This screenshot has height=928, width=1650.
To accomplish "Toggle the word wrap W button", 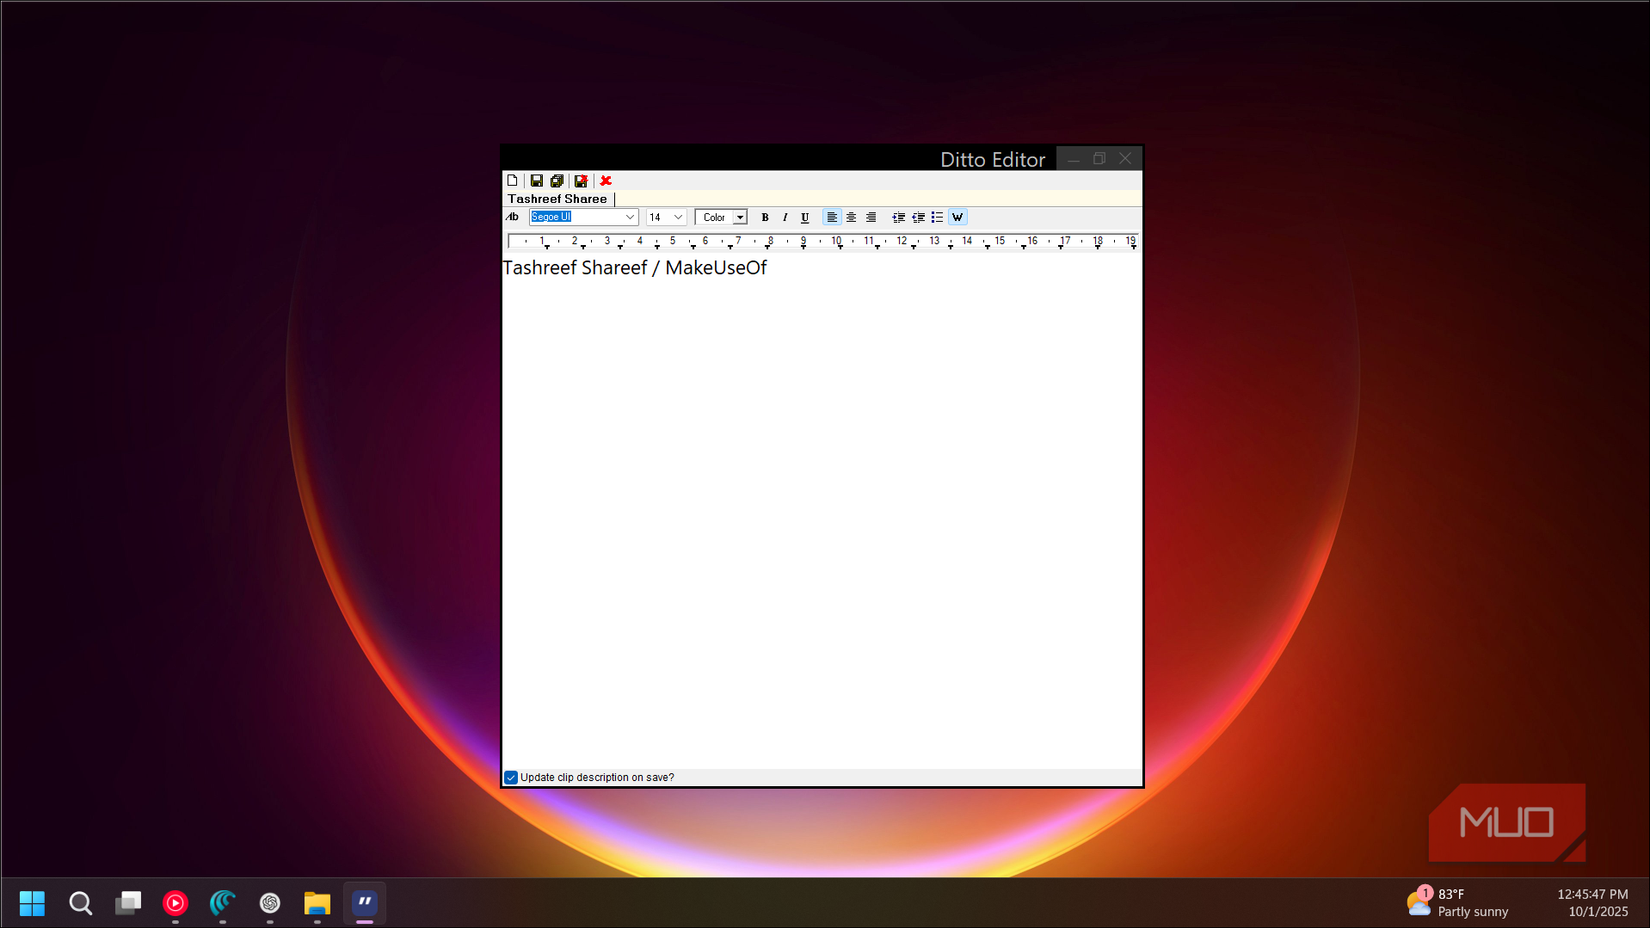I will [x=957, y=217].
